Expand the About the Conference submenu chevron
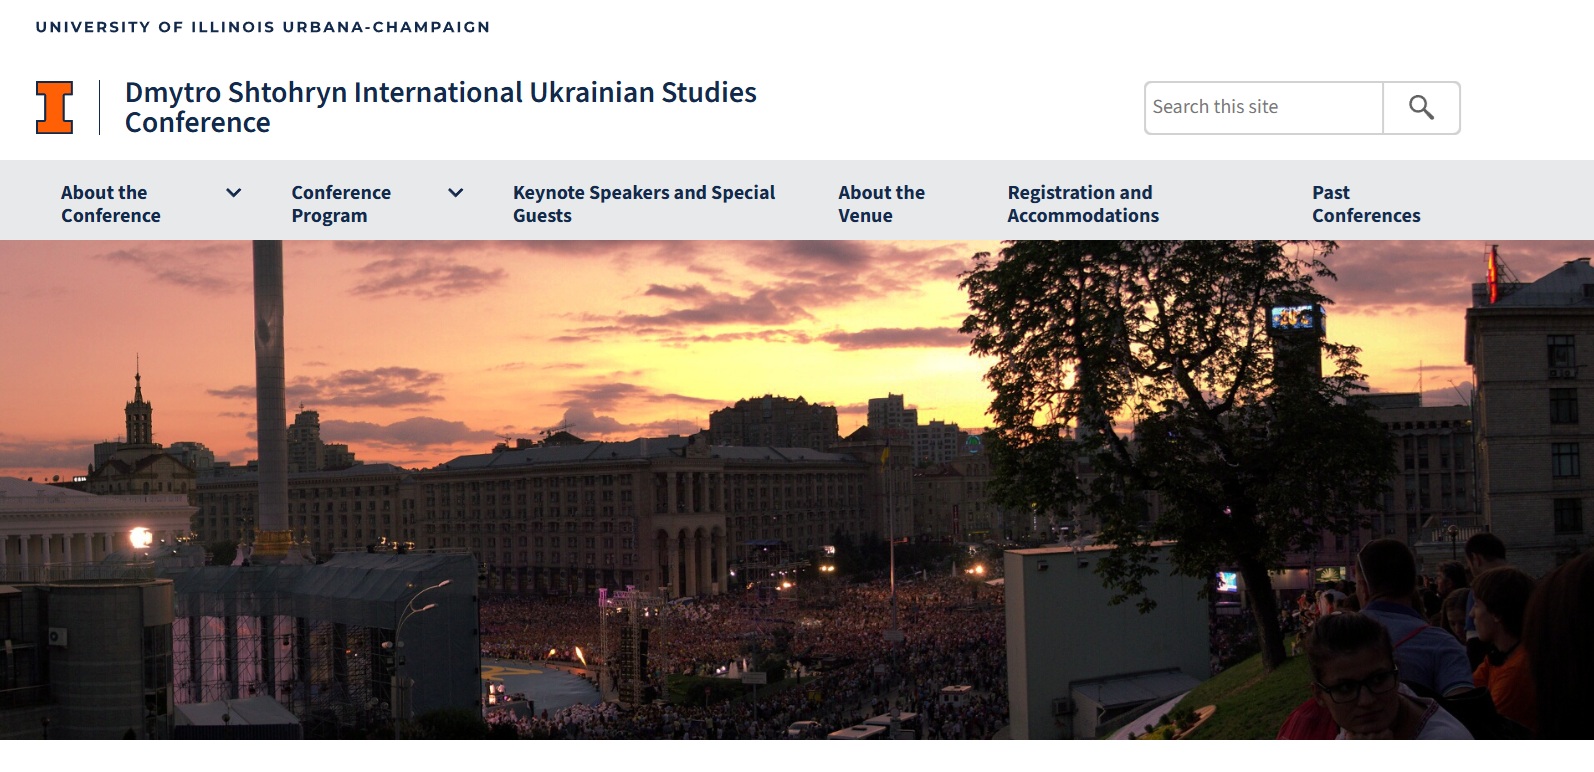This screenshot has height=772, width=1594. point(234,193)
